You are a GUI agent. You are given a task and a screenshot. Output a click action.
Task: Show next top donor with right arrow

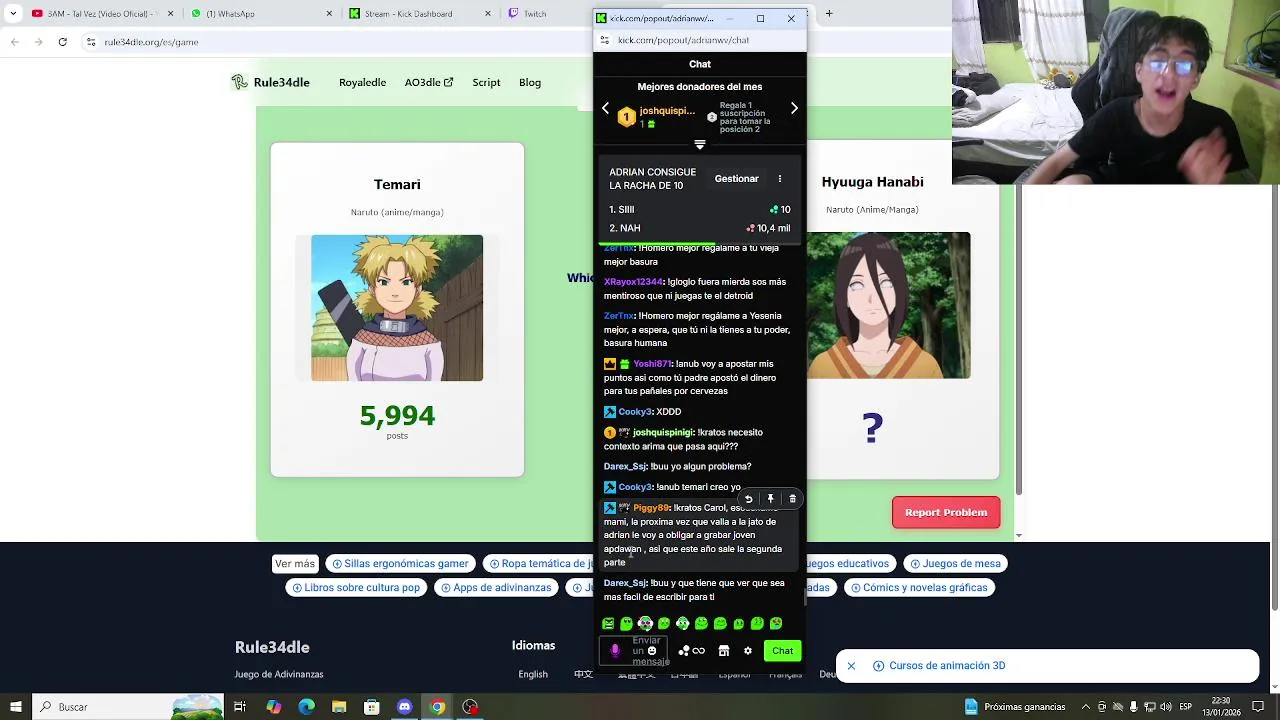click(x=794, y=108)
